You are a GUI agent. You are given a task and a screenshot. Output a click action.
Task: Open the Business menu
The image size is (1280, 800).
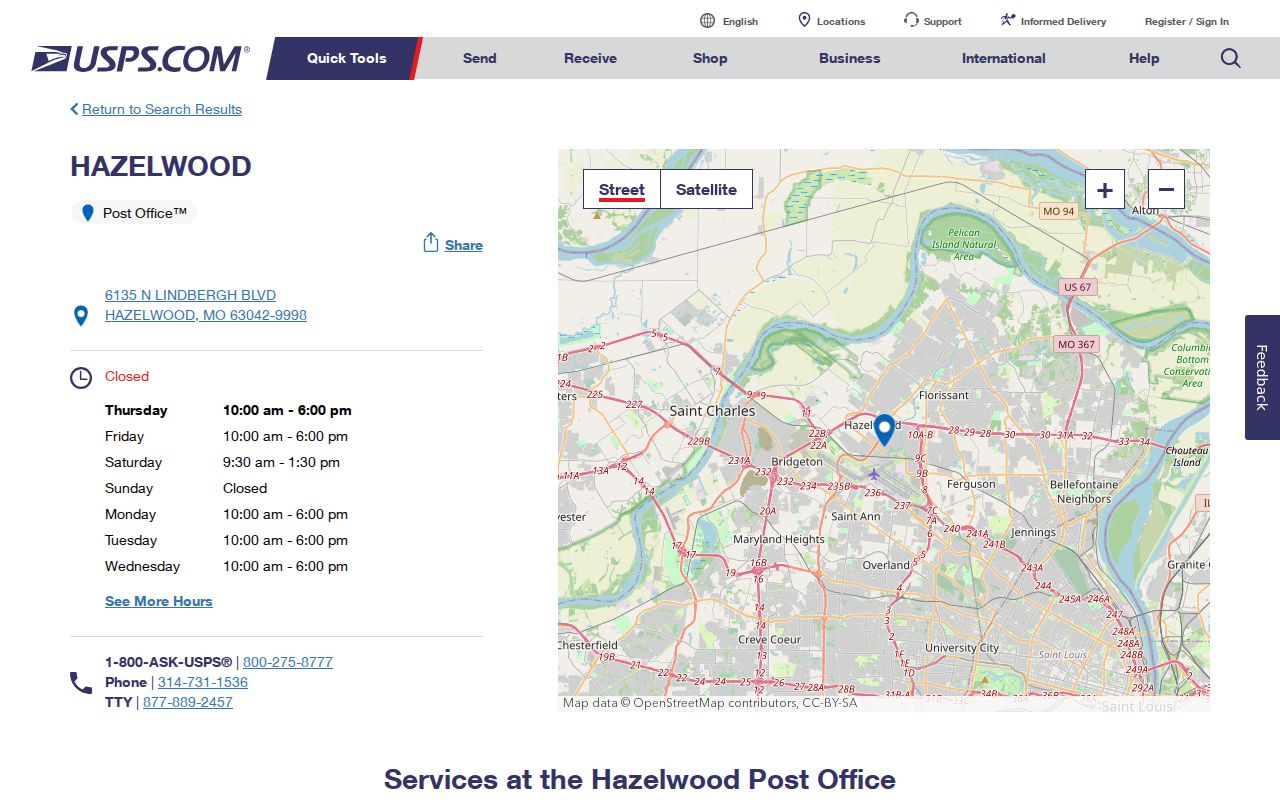[849, 58]
